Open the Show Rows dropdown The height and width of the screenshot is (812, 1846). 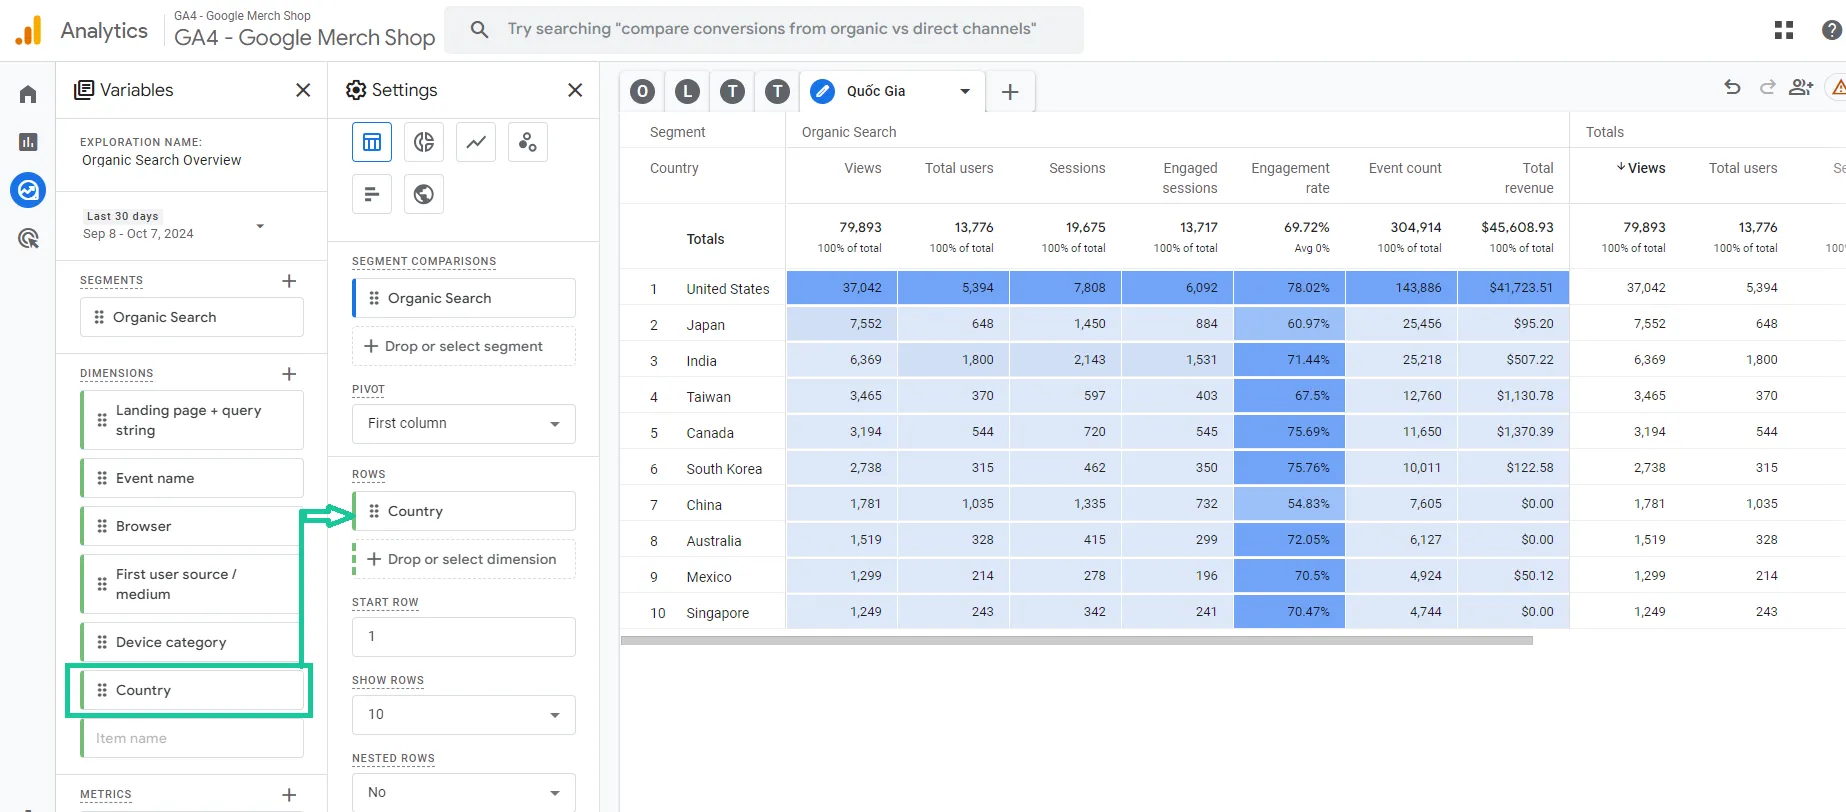[464, 715]
